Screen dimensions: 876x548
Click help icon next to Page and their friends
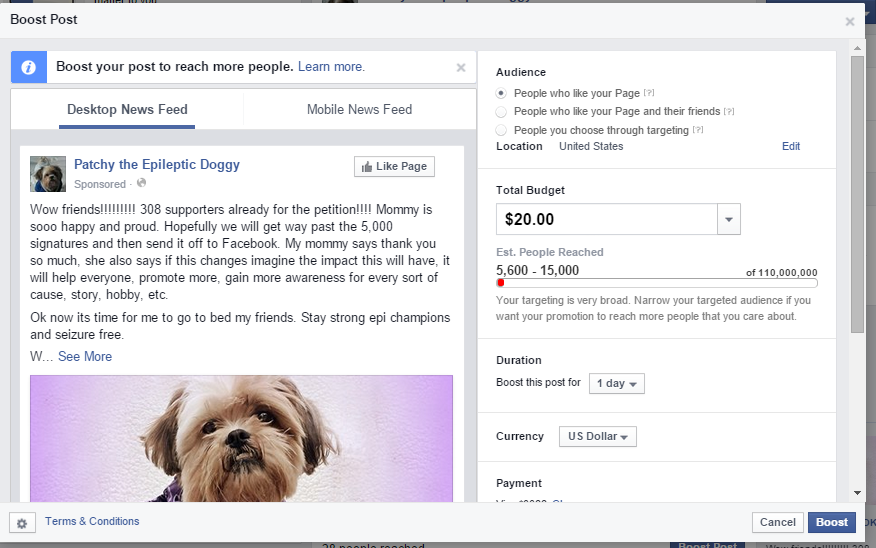[729, 112]
